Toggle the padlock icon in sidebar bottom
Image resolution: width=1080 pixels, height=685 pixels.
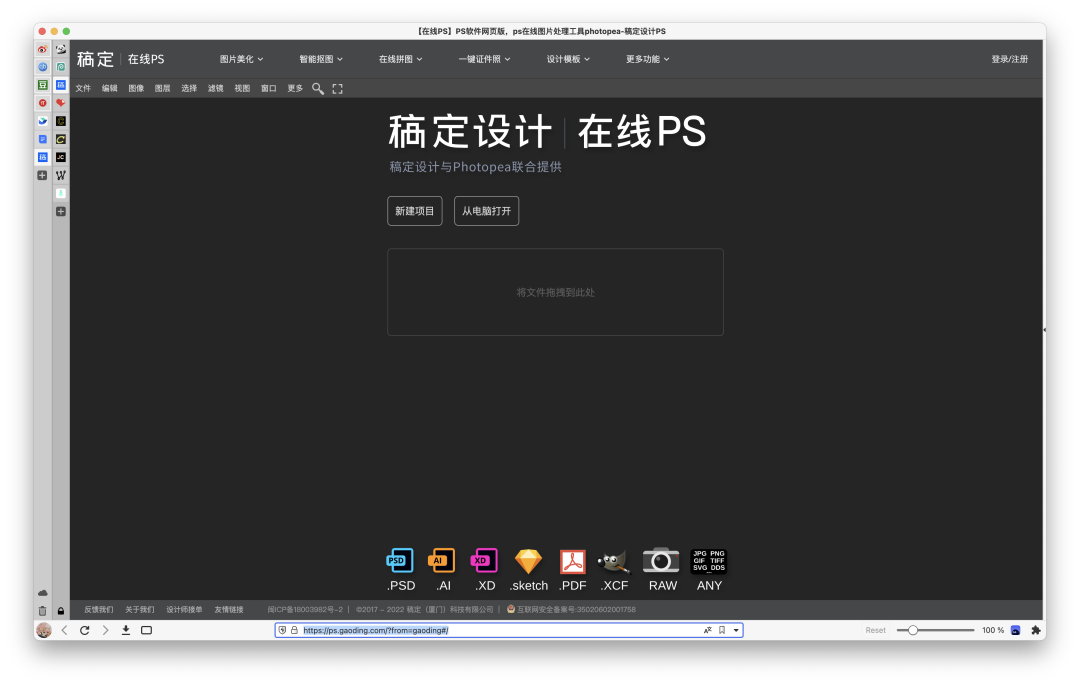61,611
